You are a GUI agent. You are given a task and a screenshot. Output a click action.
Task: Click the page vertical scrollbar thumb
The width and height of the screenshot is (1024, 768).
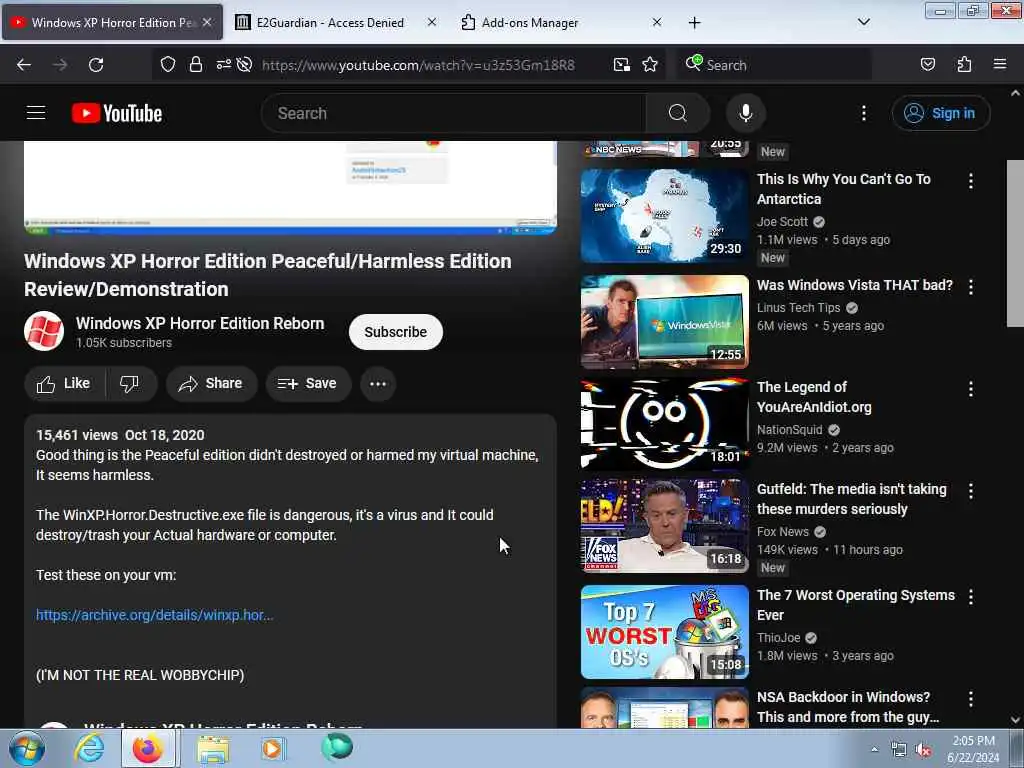click(x=1015, y=243)
